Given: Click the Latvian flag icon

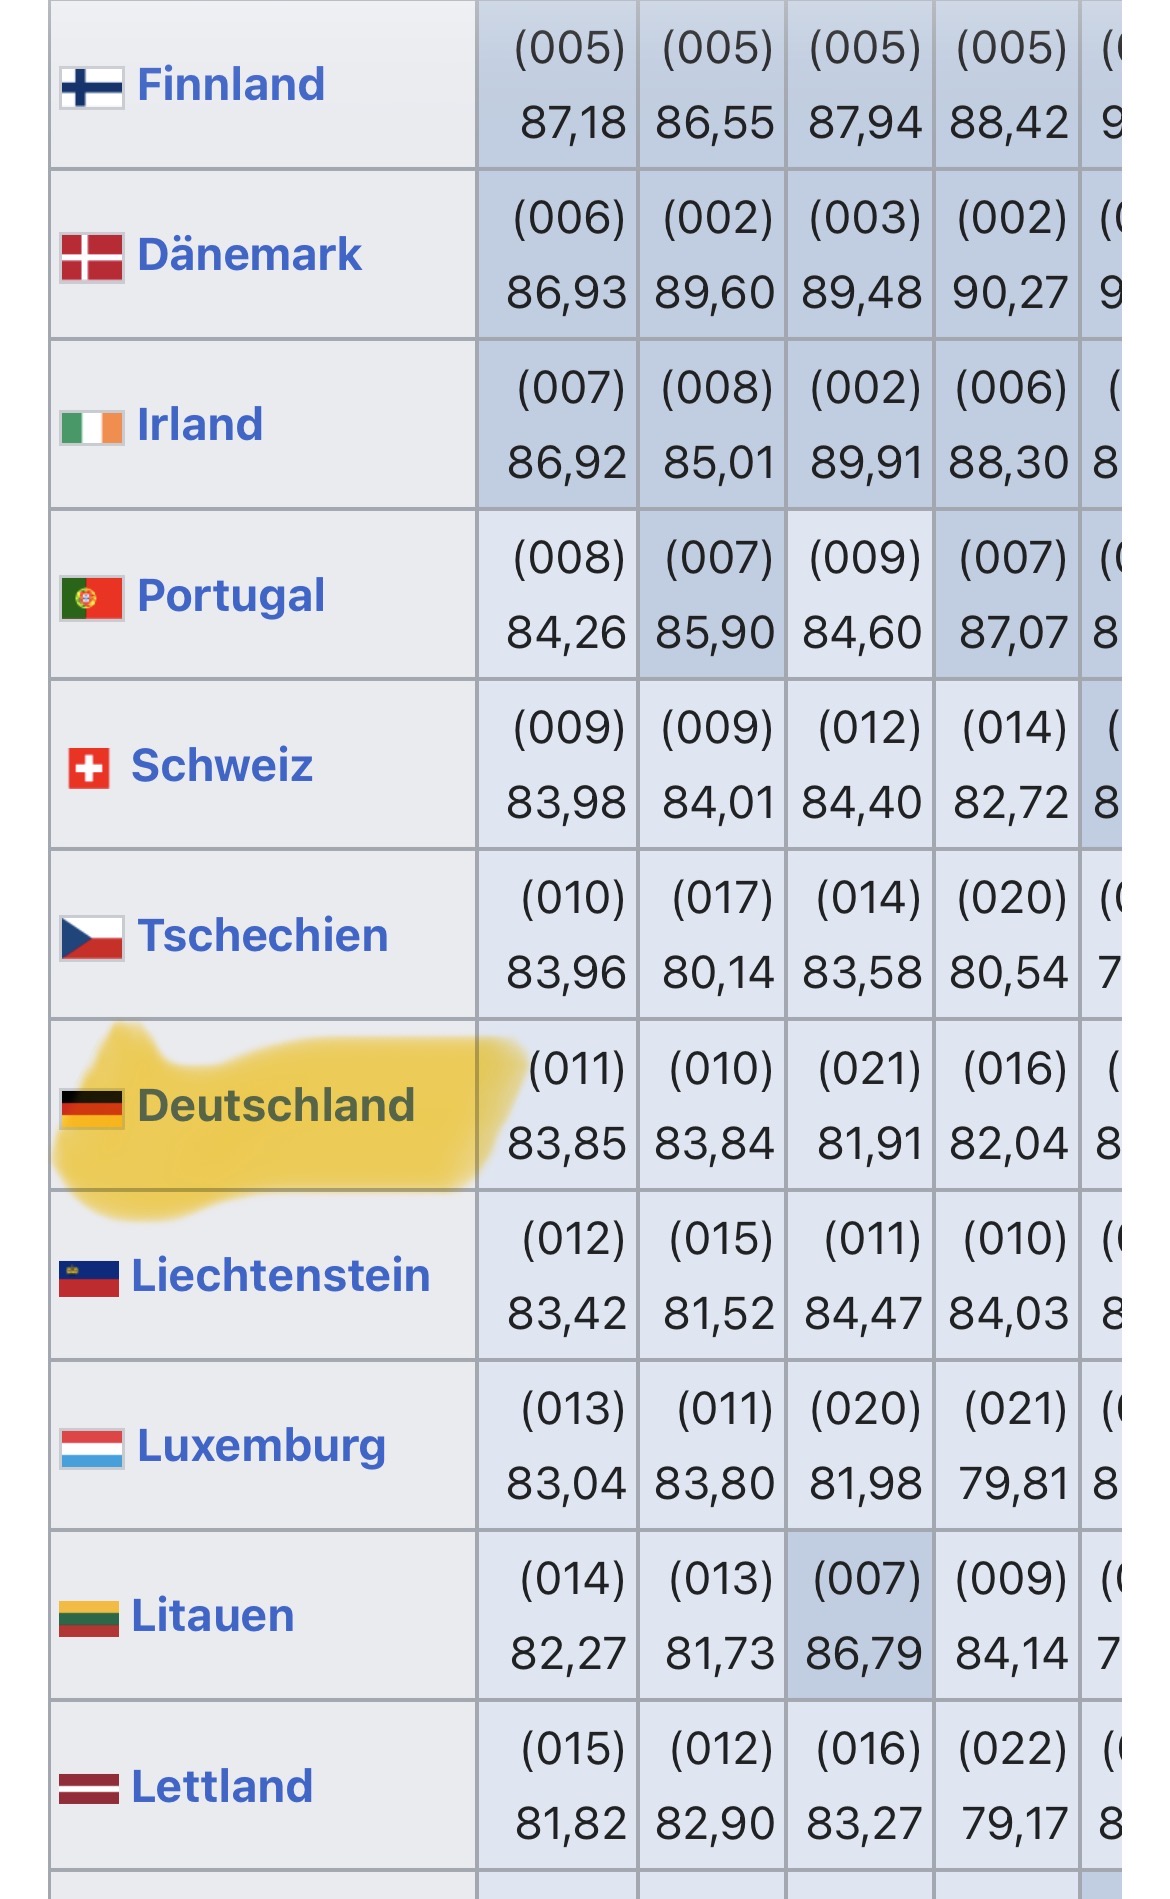Looking at the screenshot, I should [89, 1788].
